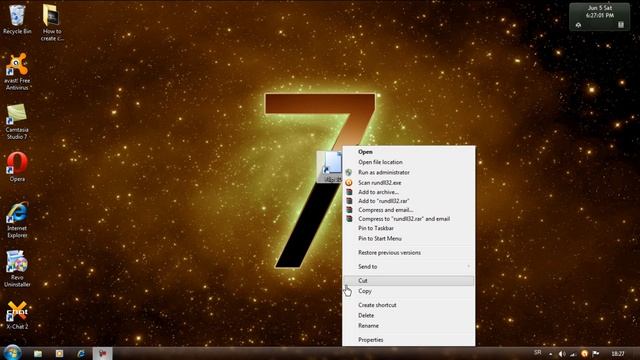640x360 pixels.
Task: Click the shield icon beside Run as administrator
Action: 349,173
